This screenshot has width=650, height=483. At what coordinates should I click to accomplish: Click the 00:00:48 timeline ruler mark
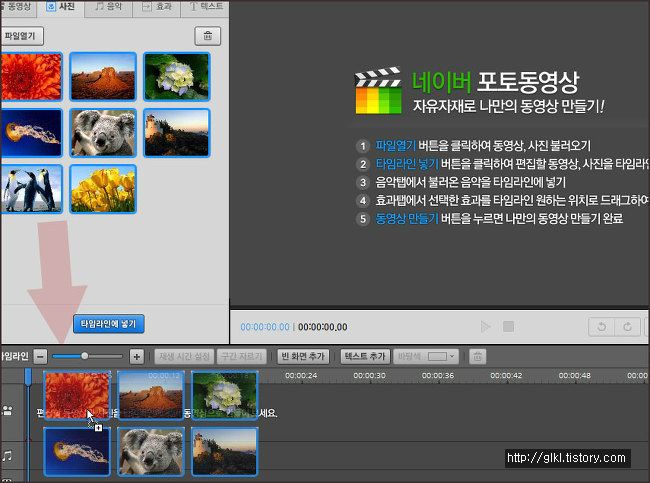coord(575,376)
